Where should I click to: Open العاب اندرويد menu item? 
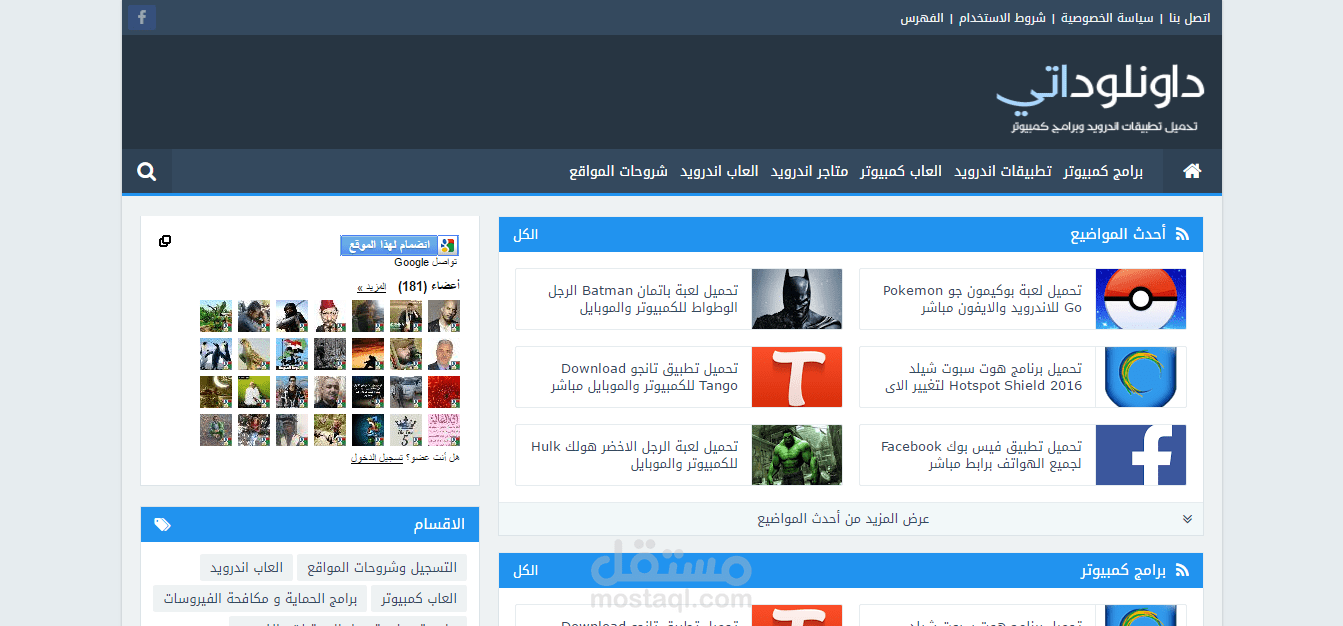pos(719,171)
